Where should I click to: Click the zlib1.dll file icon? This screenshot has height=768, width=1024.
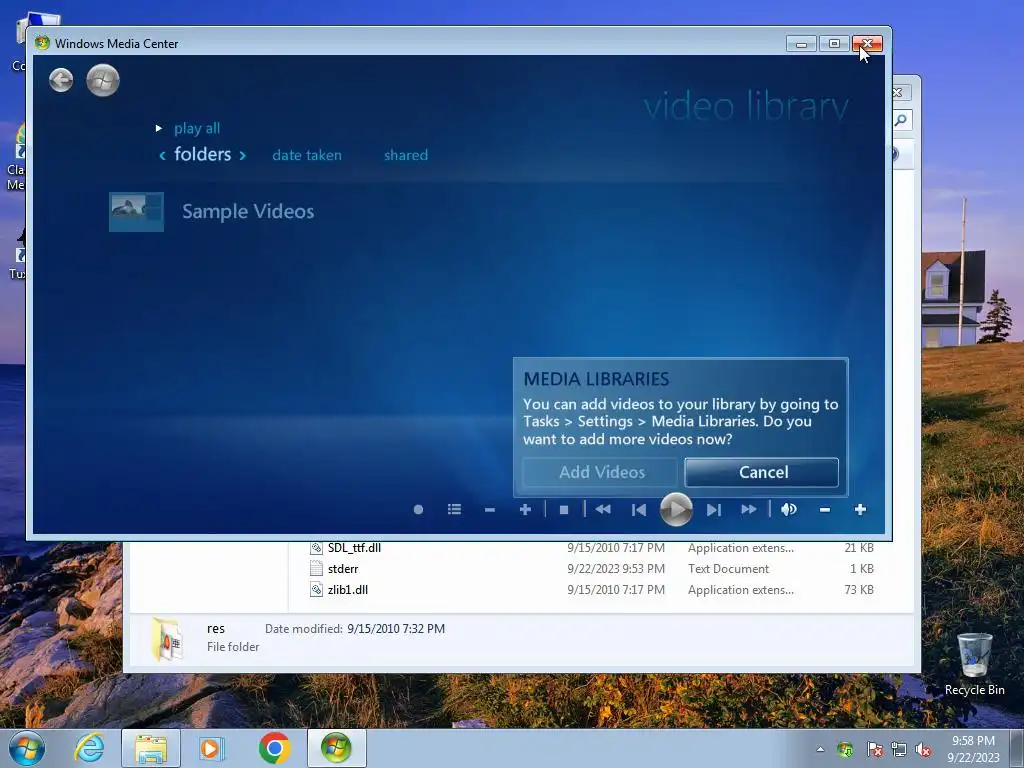tap(316, 590)
